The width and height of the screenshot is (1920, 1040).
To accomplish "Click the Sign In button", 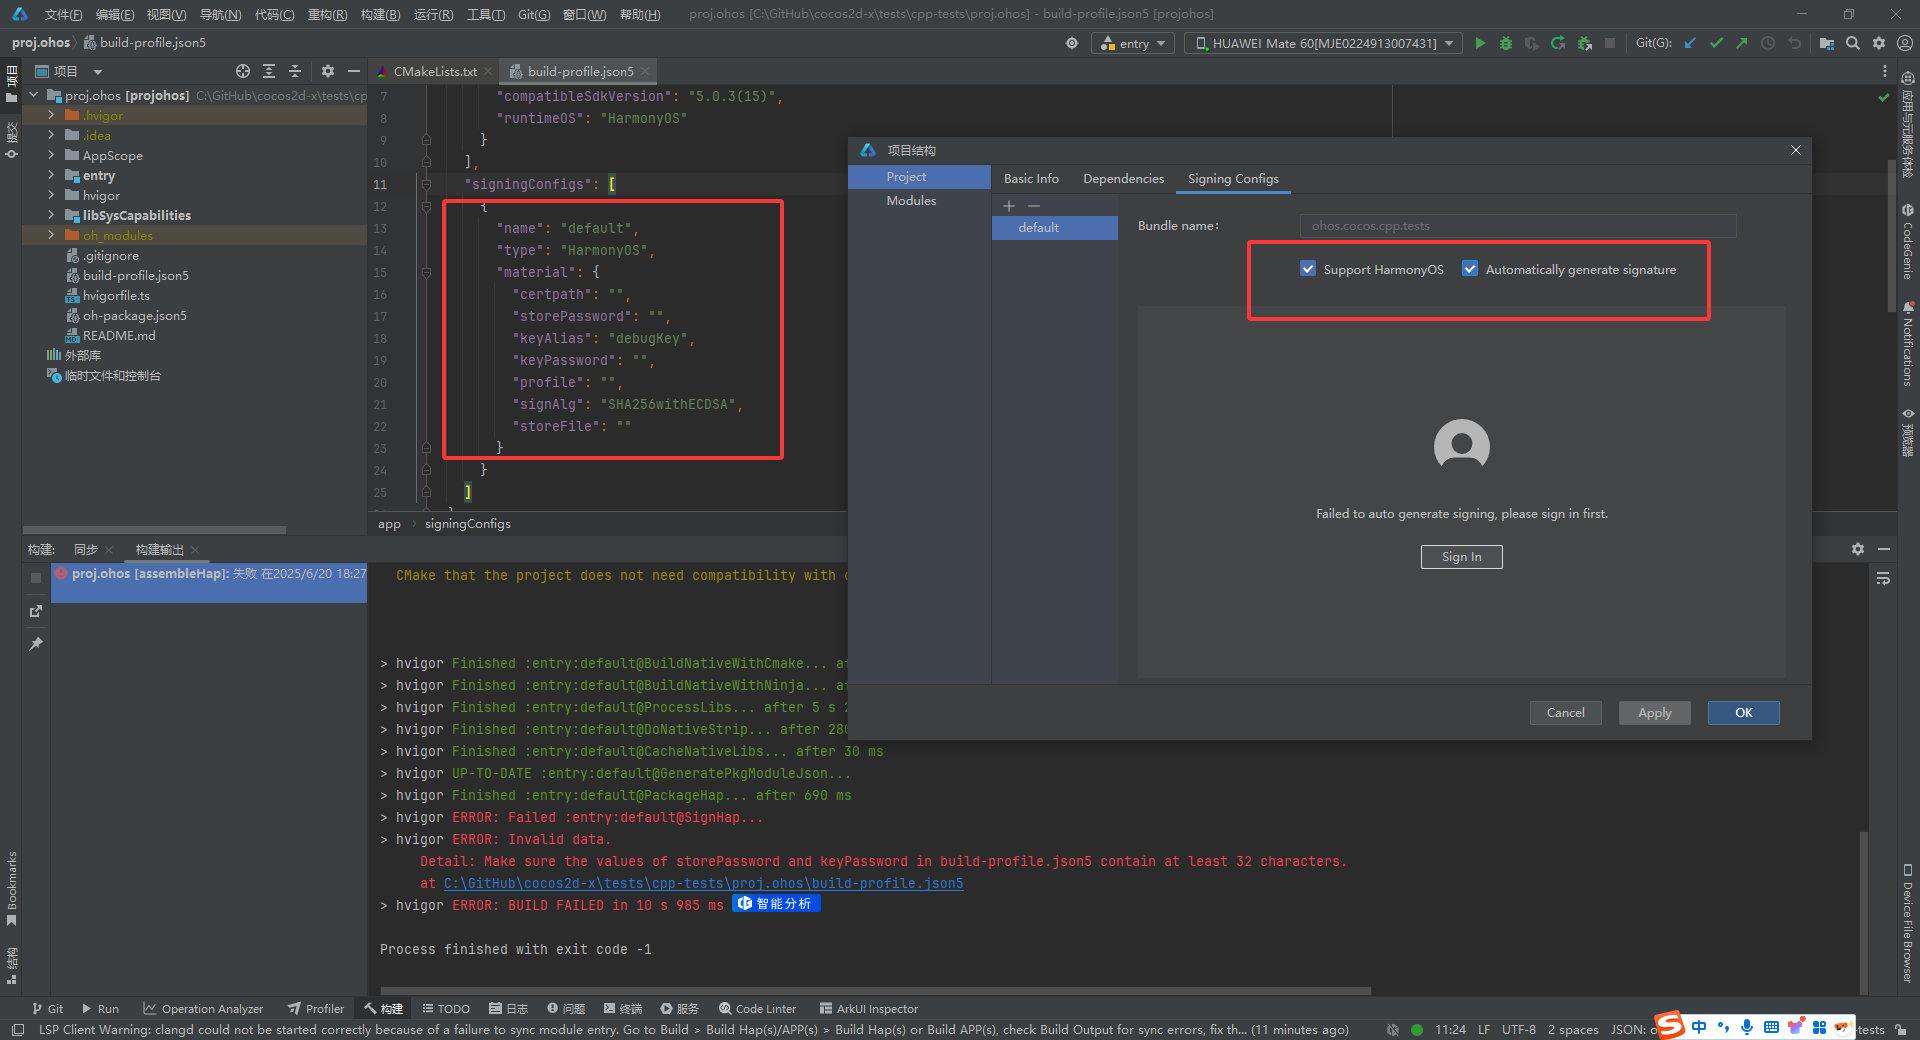I will click(x=1461, y=557).
